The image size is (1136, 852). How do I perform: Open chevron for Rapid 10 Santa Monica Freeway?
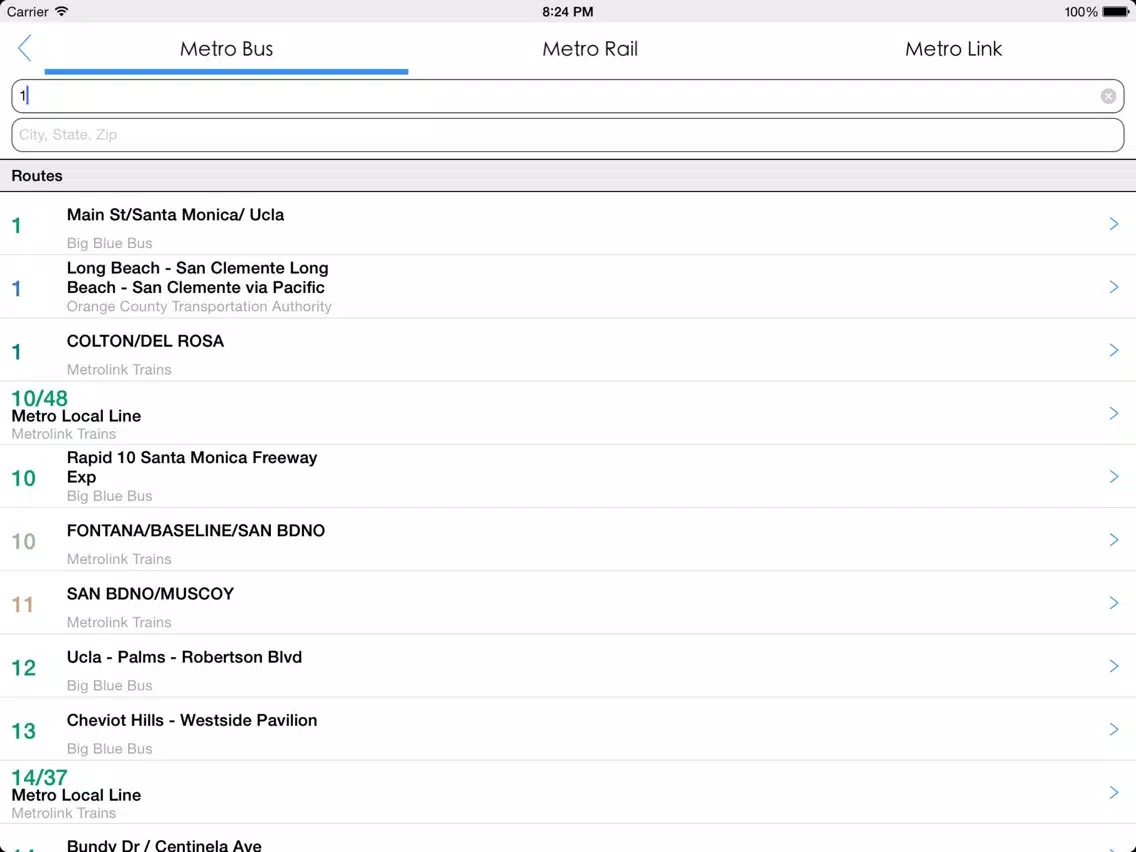pyautogui.click(x=1114, y=476)
